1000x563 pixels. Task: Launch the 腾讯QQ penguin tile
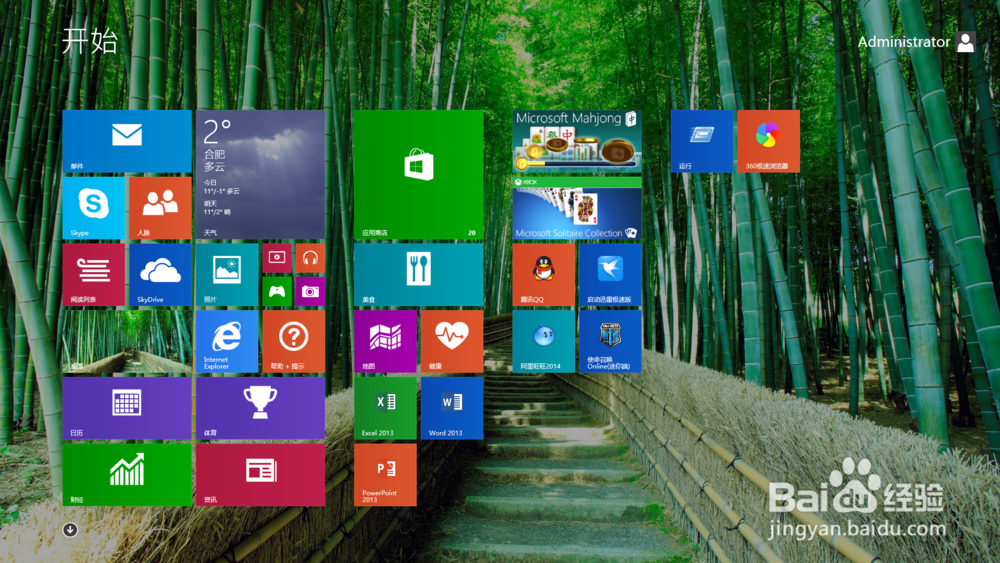tap(543, 275)
